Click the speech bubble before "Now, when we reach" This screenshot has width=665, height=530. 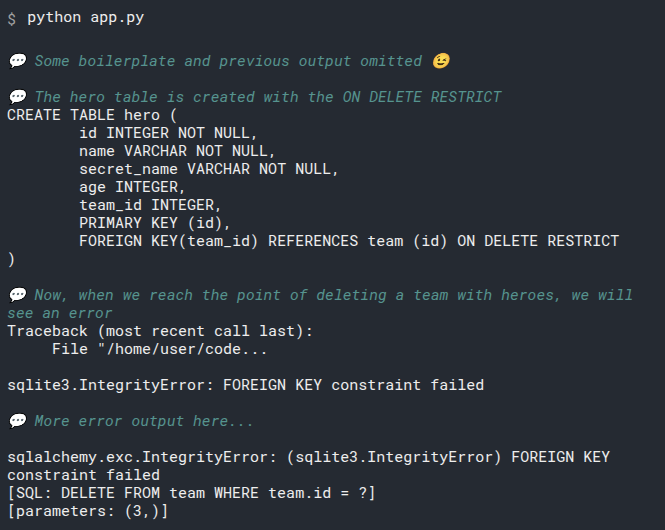coord(17,295)
